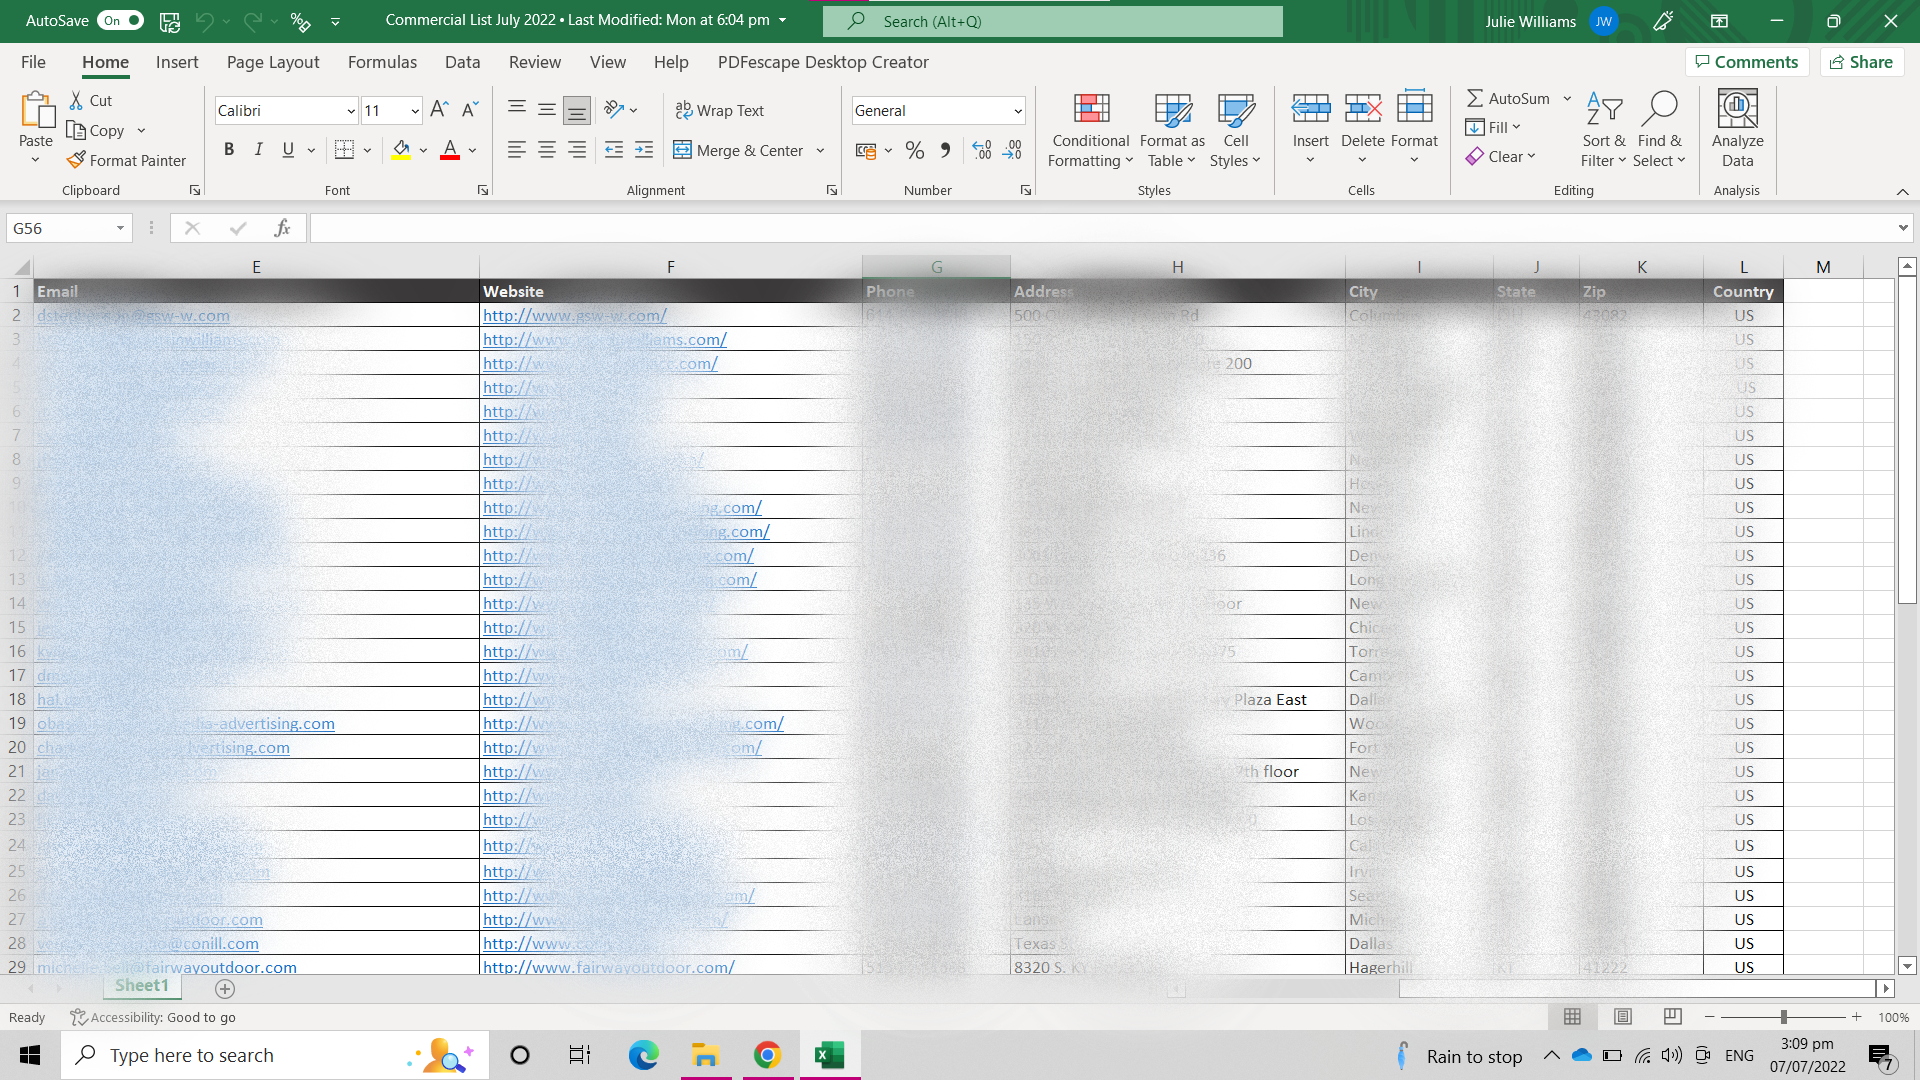Click the Share button
Viewport: 1920px width, 1080px height.
(1862, 62)
